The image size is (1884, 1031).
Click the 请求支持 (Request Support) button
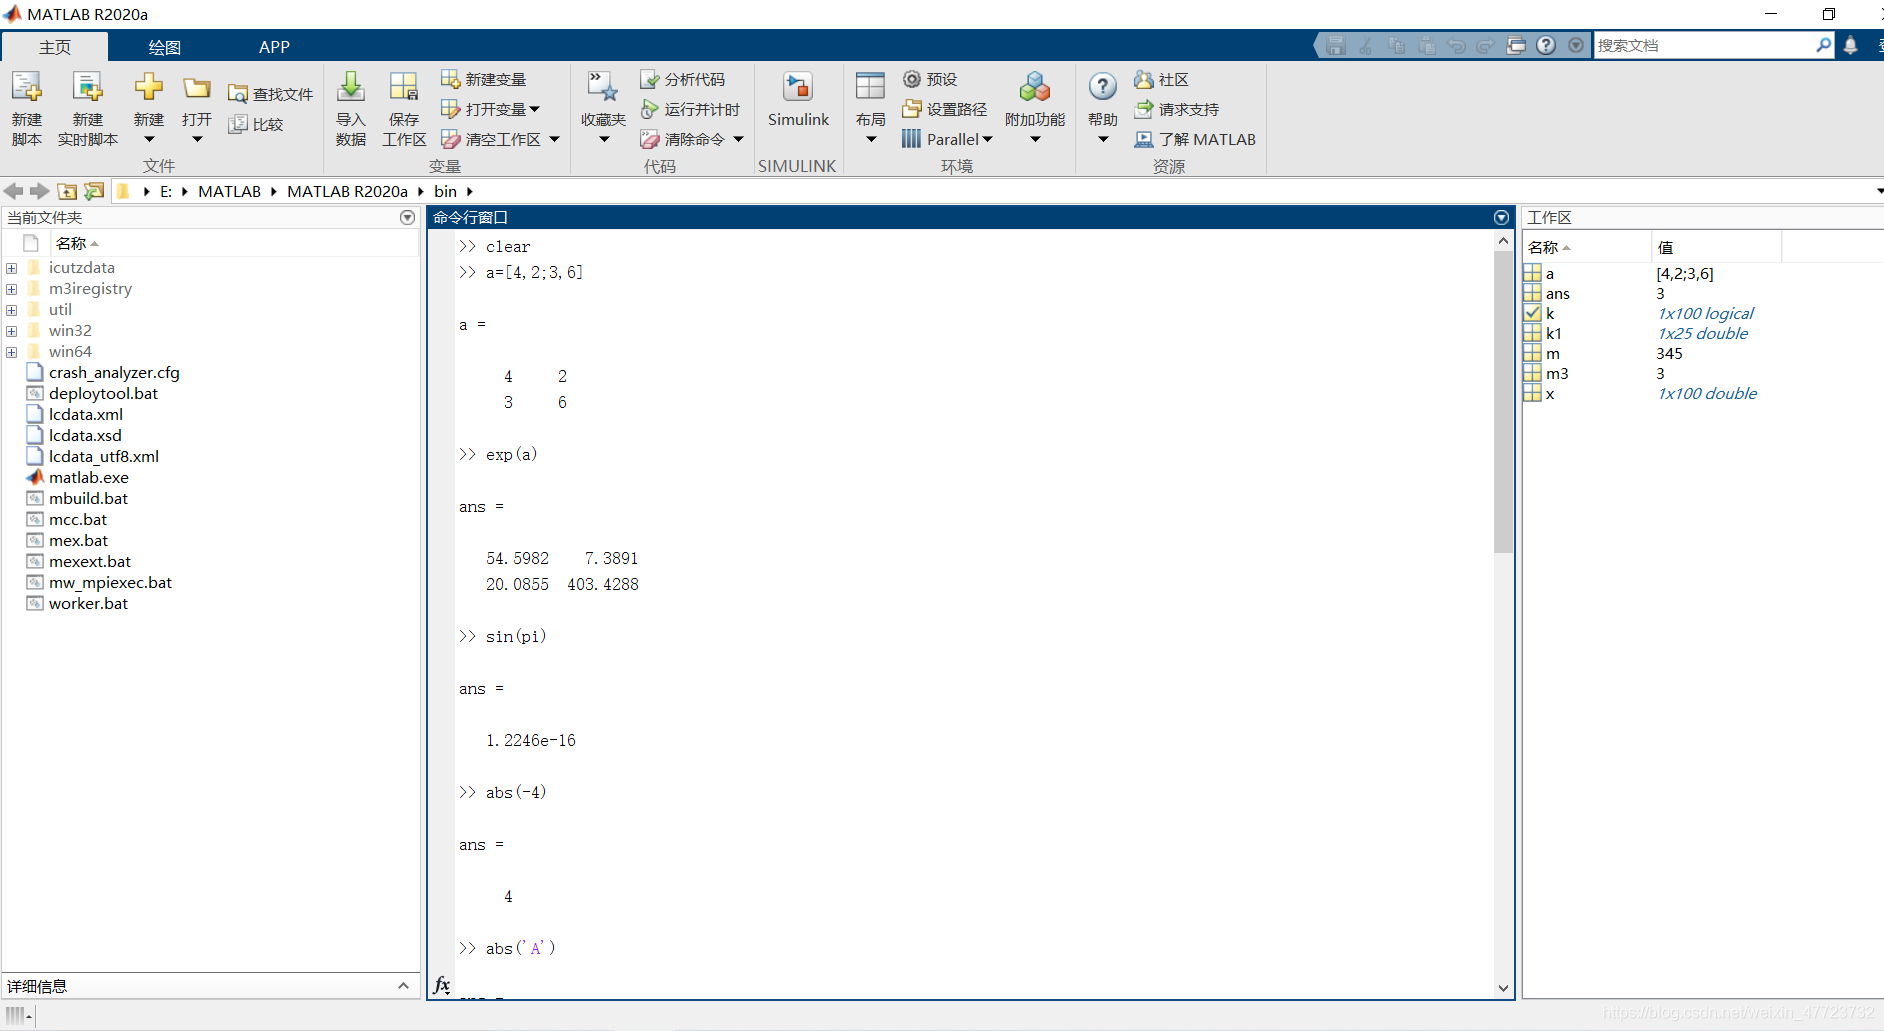point(1188,109)
